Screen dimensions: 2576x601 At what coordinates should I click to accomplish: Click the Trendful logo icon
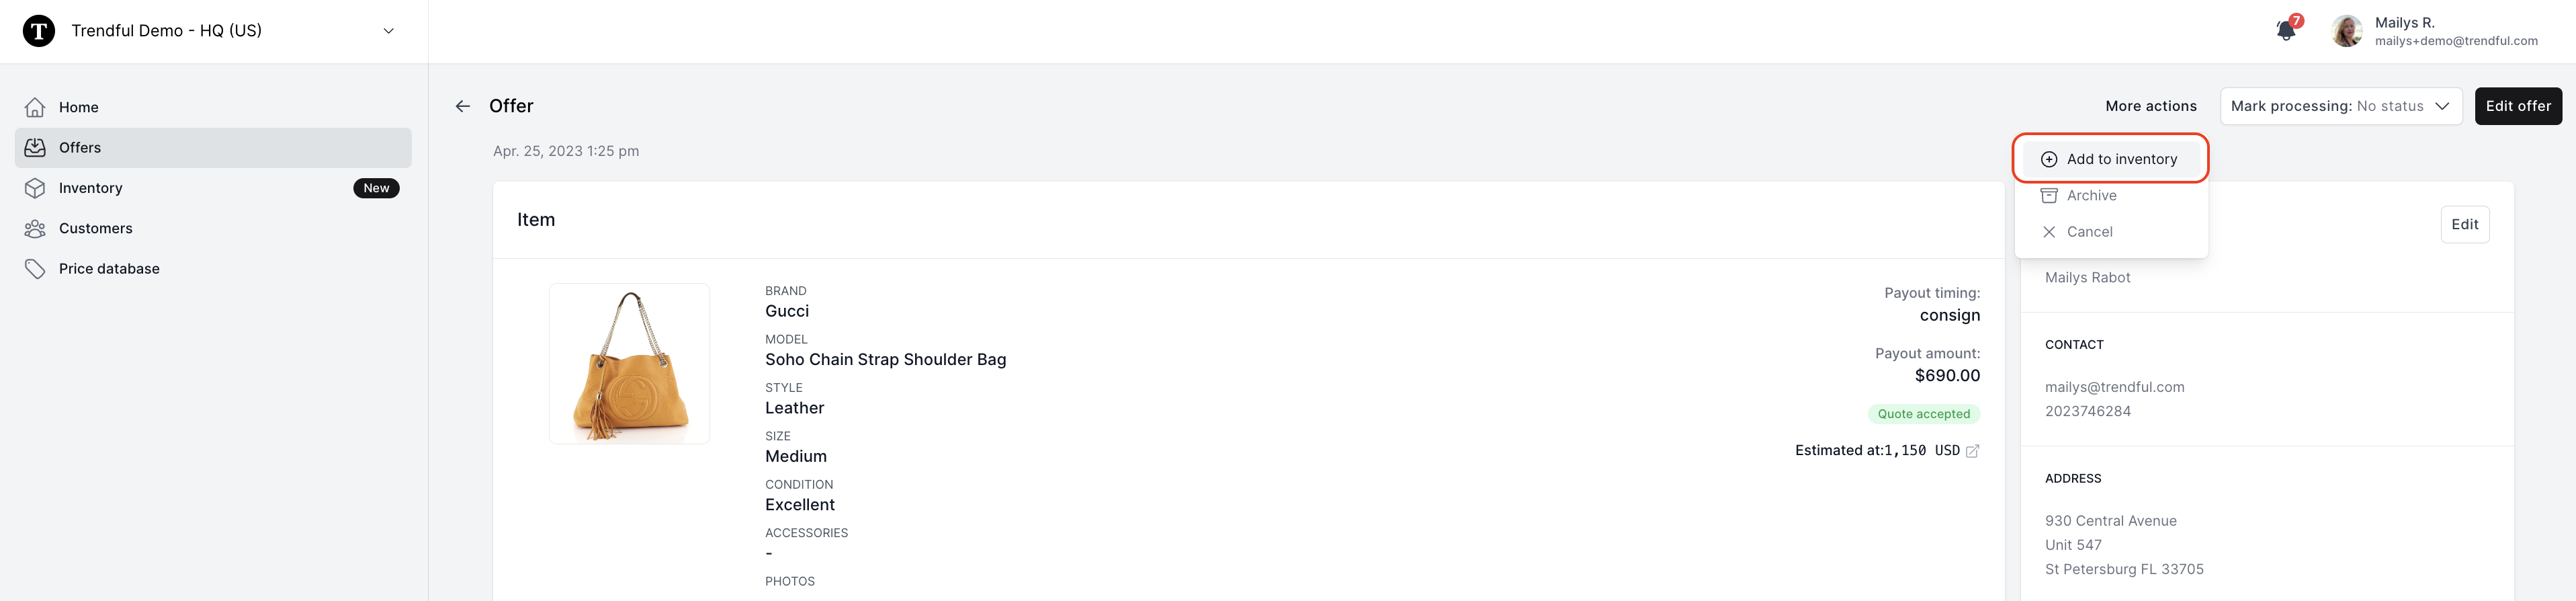click(39, 31)
